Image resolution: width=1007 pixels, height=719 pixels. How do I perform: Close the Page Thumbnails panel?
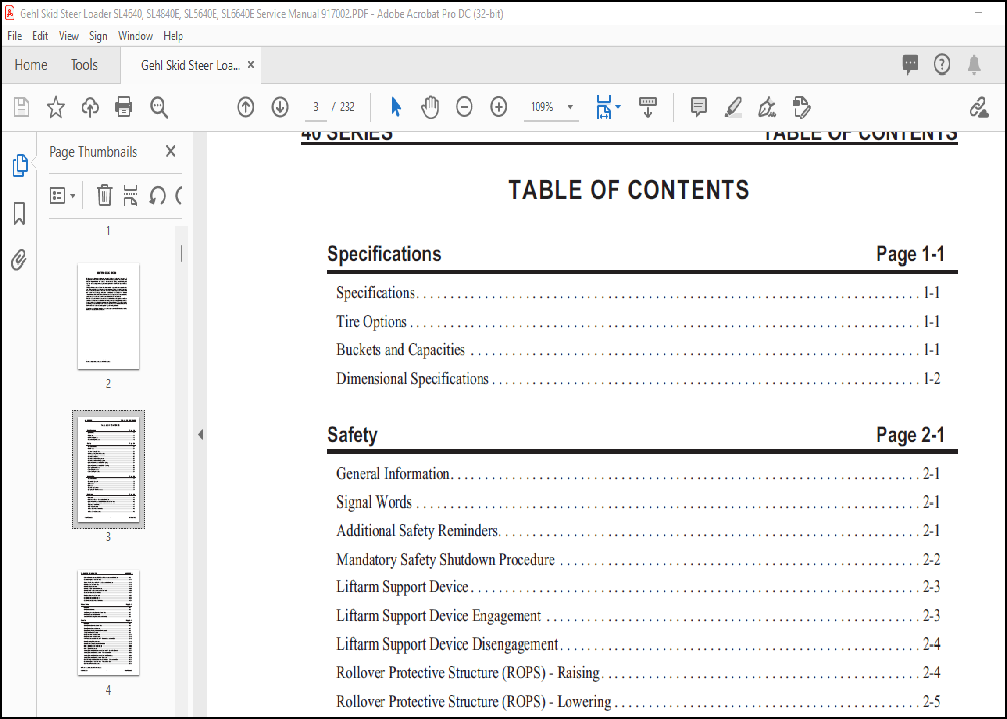click(x=170, y=152)
